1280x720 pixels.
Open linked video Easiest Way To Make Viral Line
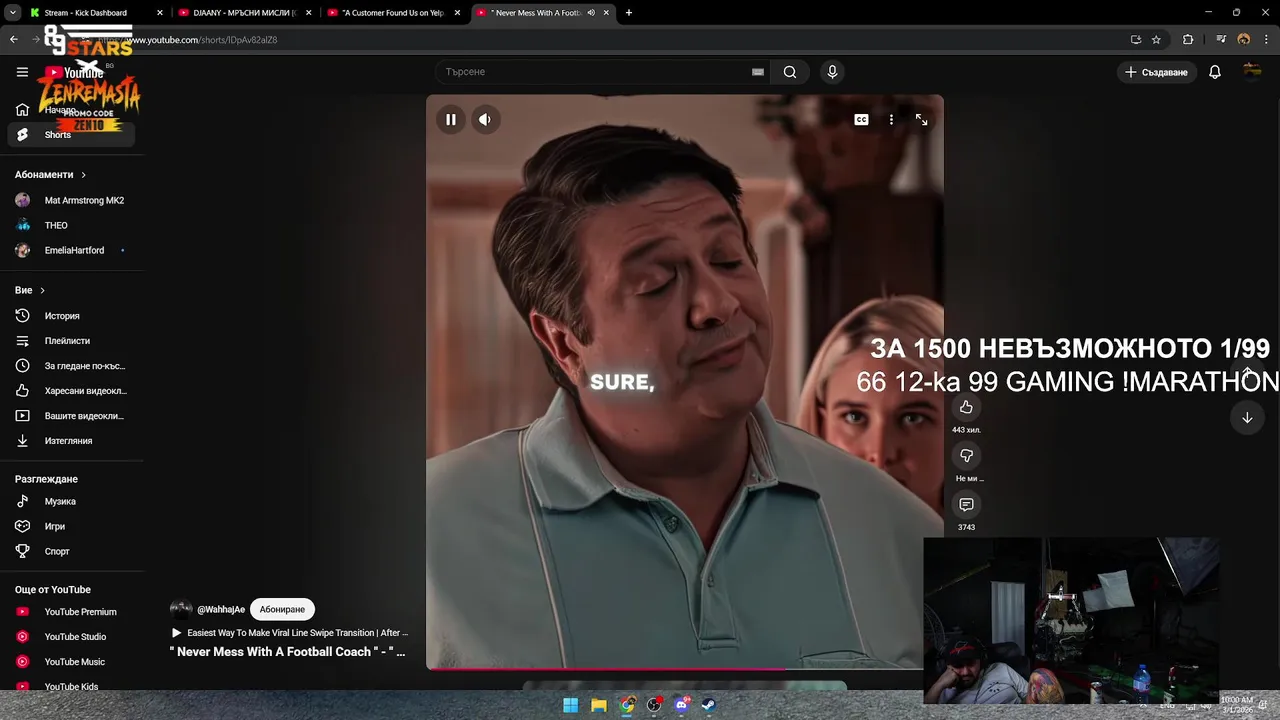click(290, 633)
